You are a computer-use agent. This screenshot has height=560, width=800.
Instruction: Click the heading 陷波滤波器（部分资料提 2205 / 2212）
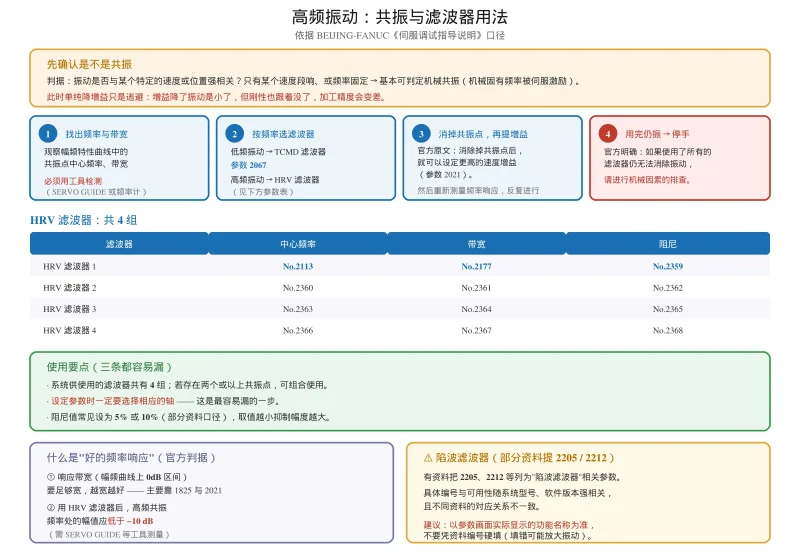click(525, 457)
